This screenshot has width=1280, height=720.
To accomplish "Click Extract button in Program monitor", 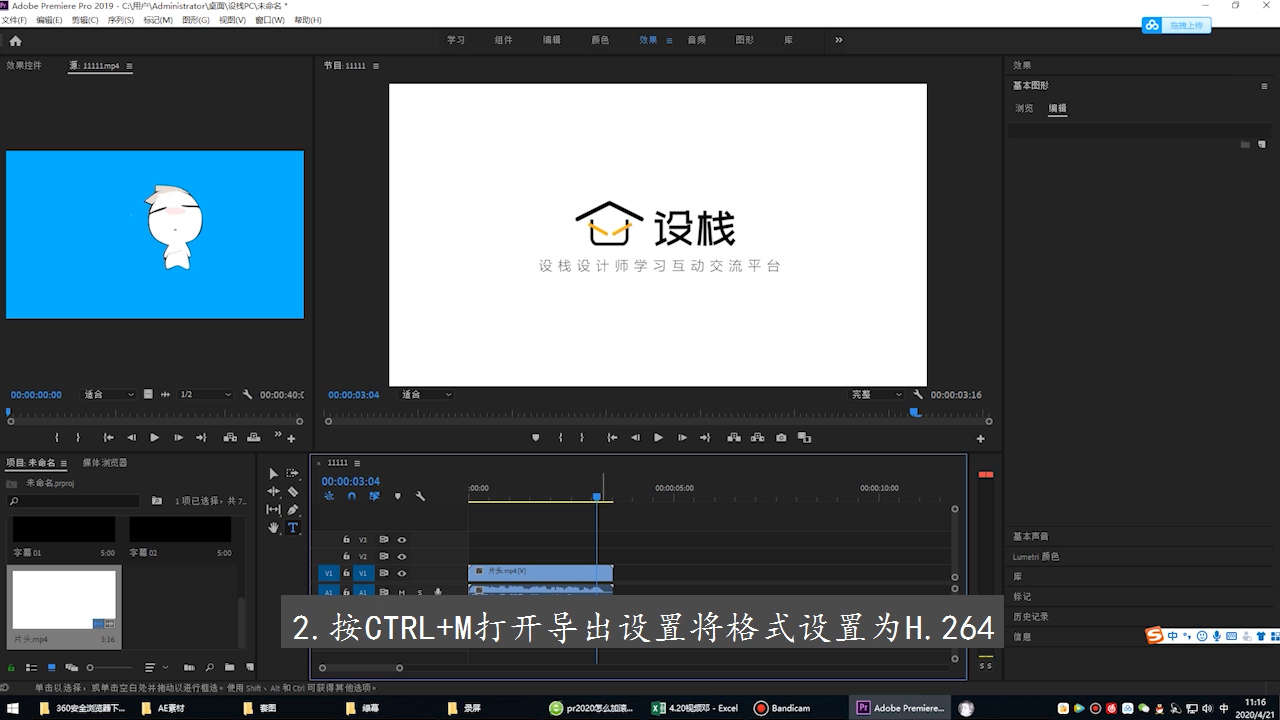I will click(x=757, y=437).
